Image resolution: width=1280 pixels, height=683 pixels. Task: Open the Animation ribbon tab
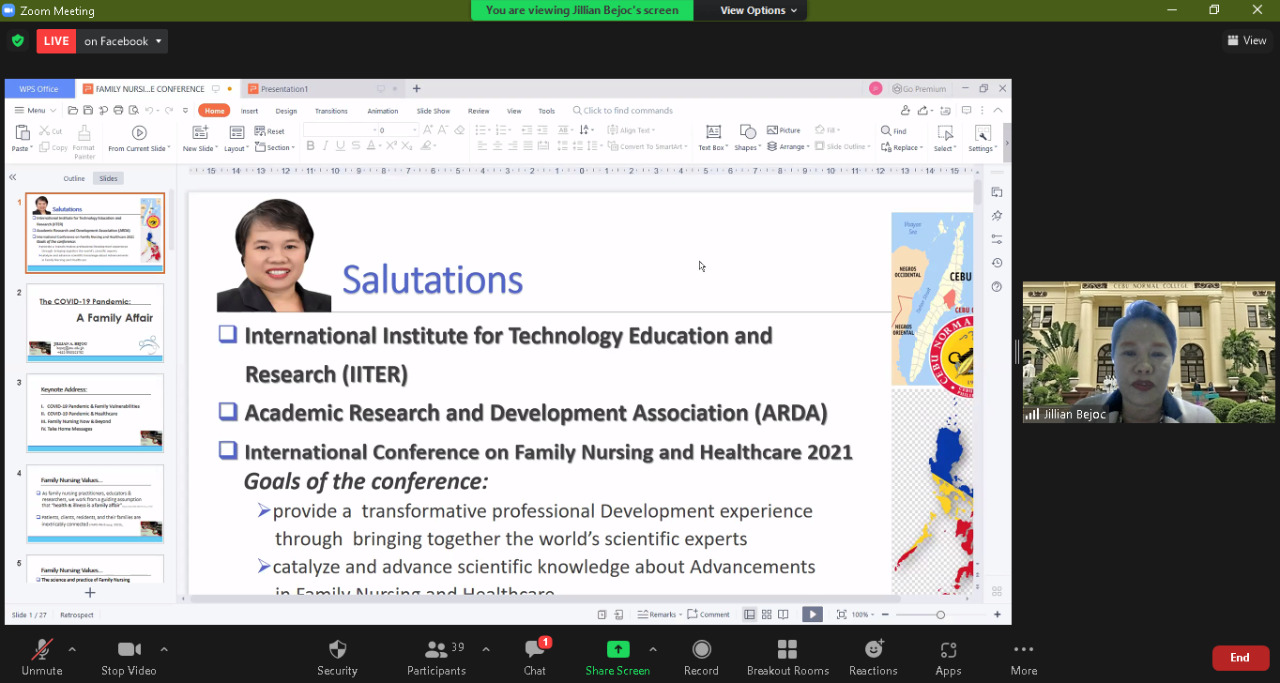click(382, 111)
